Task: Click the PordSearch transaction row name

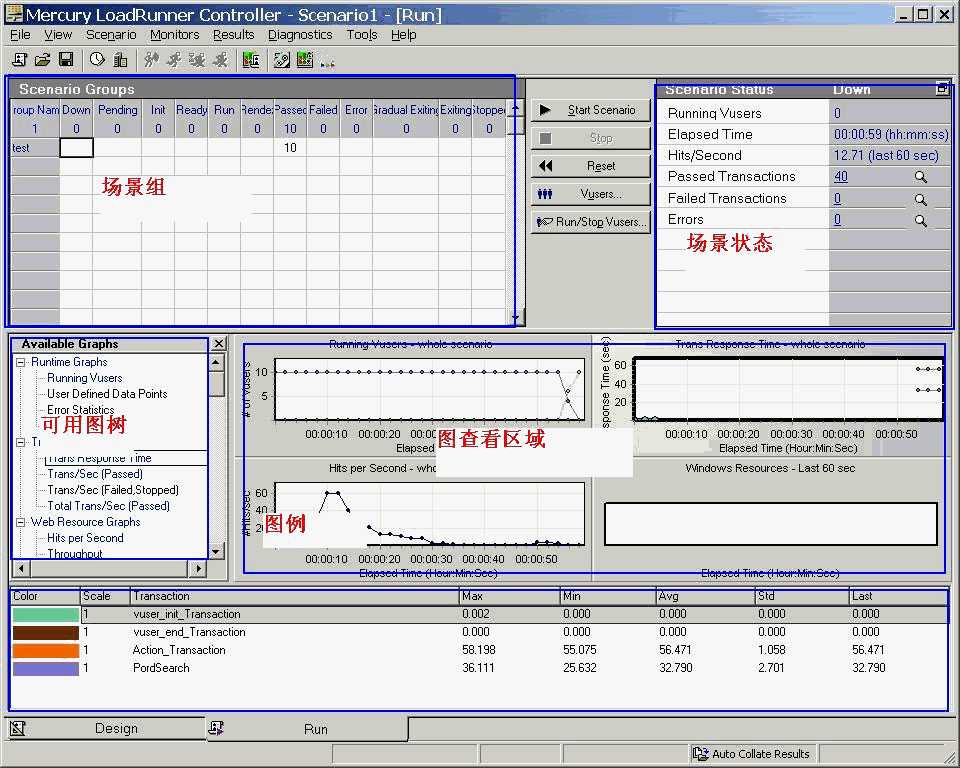Action: coord(161,668)
